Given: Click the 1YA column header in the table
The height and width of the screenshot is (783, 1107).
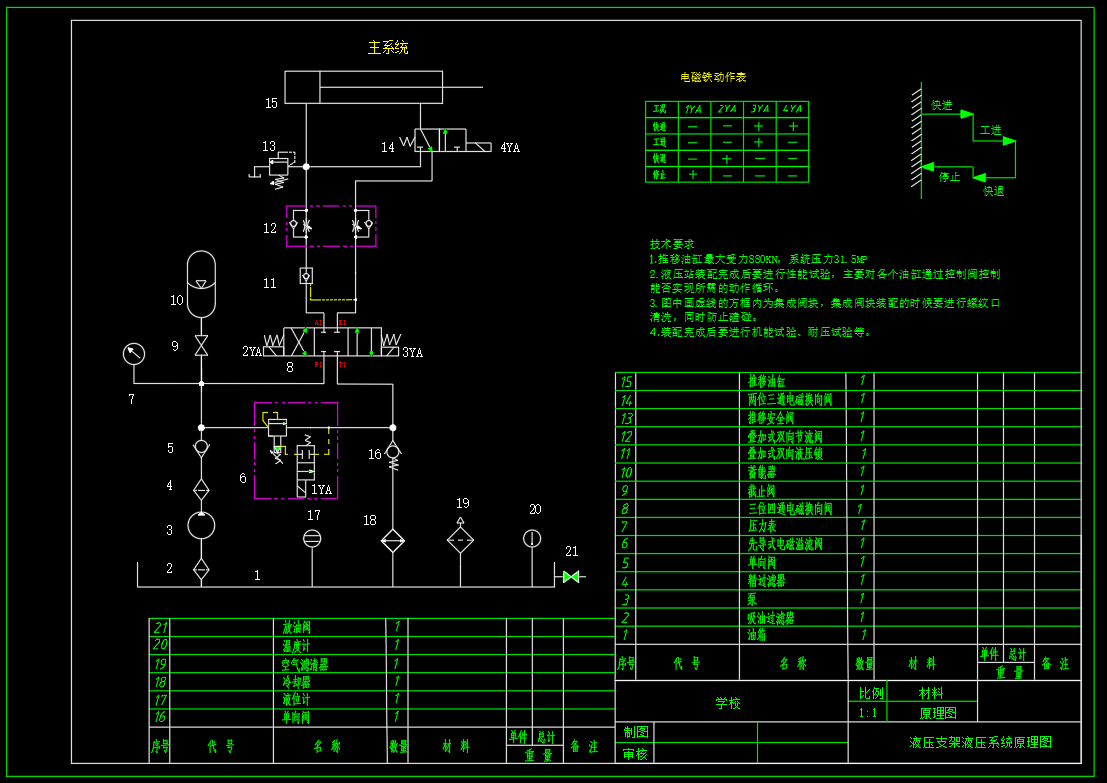Looking at the screenshot, I should (x=693, y=109).
